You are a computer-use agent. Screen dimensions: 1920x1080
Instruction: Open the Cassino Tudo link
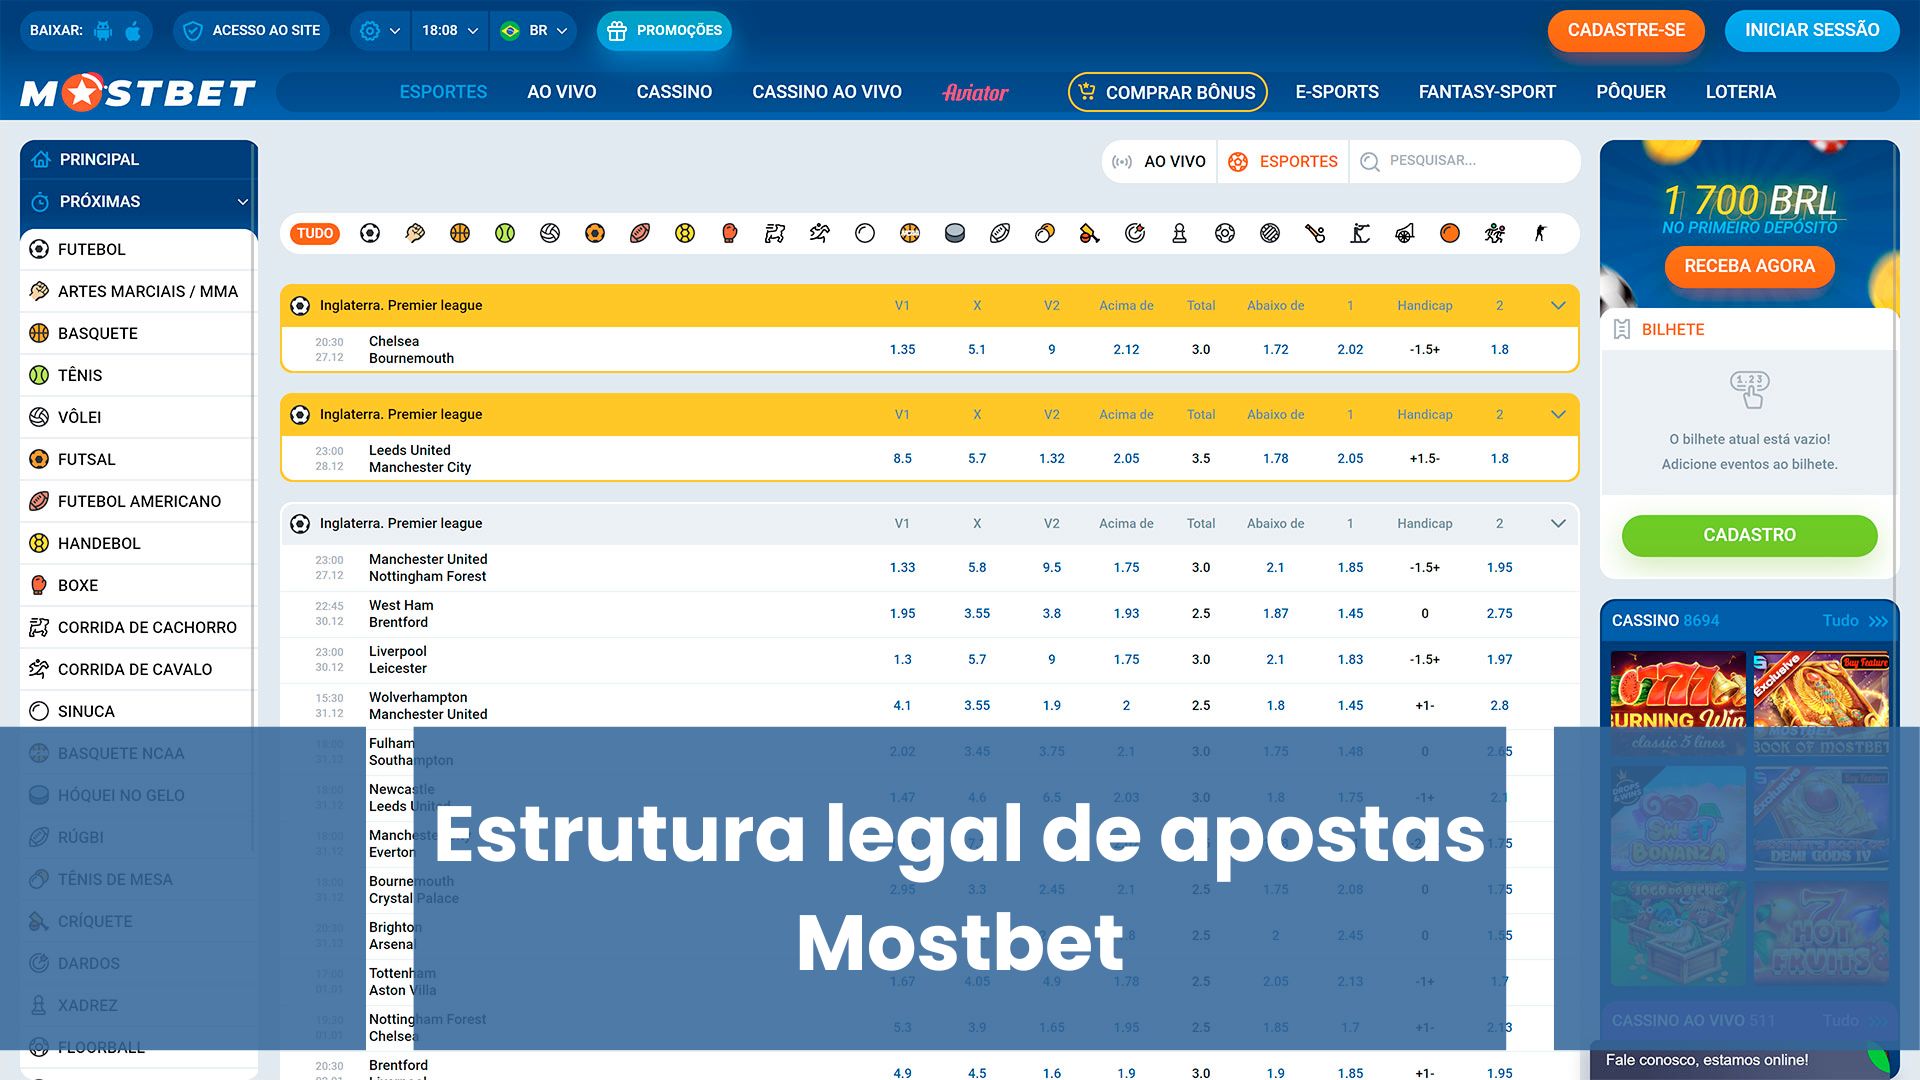click(x=1855, y=621)
